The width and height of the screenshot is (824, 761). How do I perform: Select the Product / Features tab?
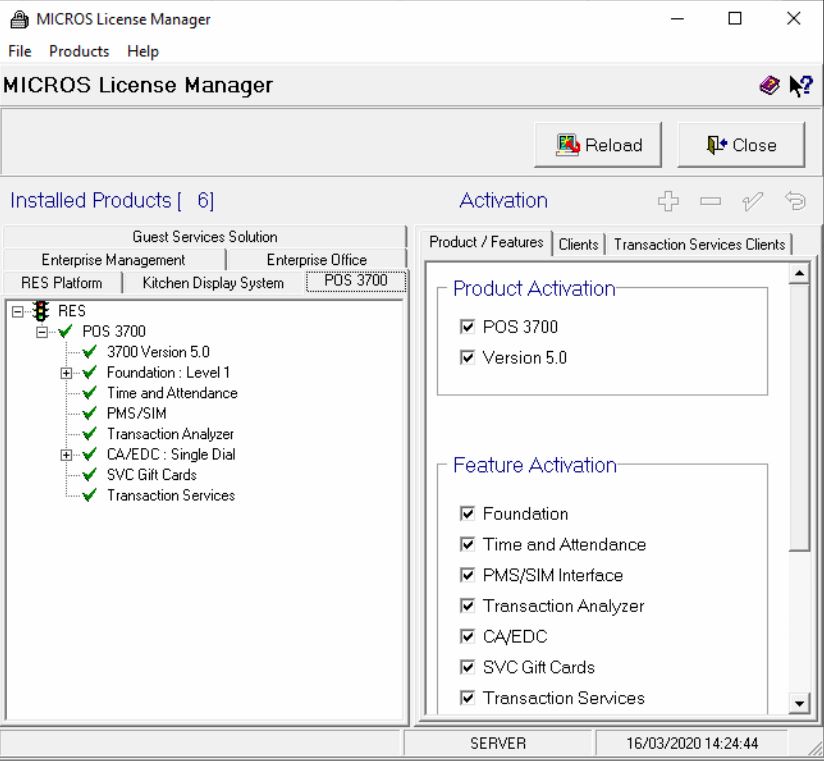pyautogui.click(x=487, y=242)
